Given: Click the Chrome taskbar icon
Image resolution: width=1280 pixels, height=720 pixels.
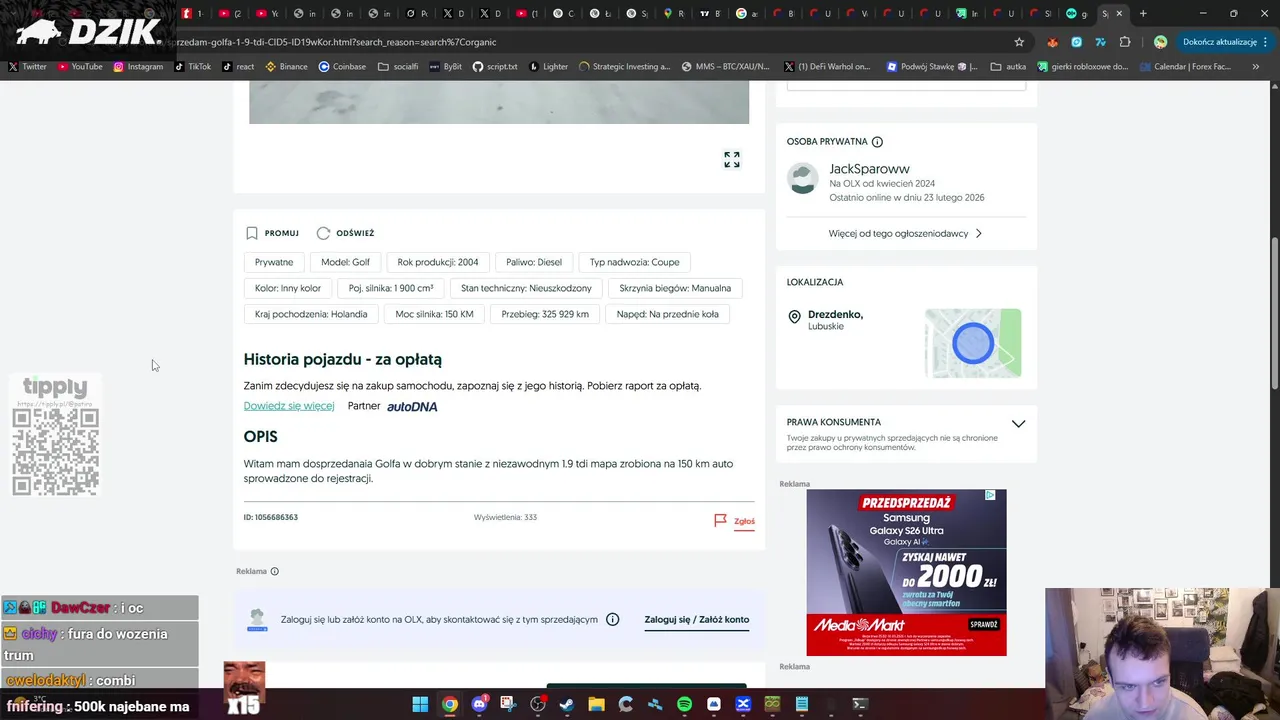Looking at the screenshot, I should pyautogui.click(x=450, y=704).
